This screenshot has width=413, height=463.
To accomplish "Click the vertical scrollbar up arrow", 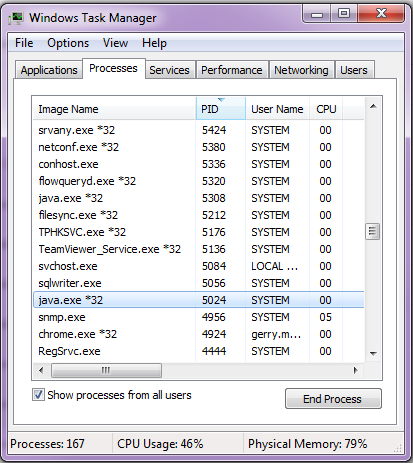I will 373,106.
